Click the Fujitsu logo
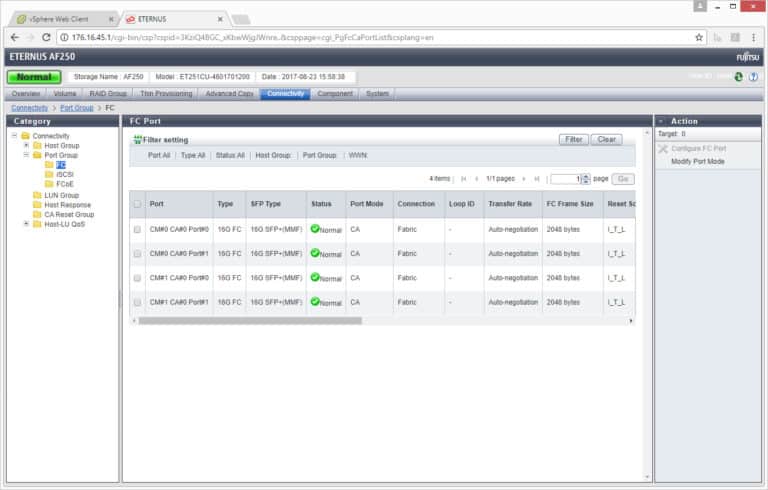Screen dimensions: 768x490 point(747,57)
